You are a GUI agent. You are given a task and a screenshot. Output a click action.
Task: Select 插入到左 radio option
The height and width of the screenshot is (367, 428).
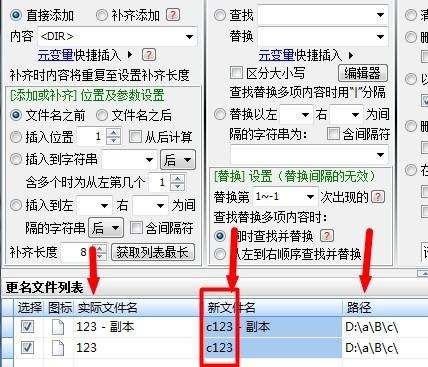(x=16, y=205)
